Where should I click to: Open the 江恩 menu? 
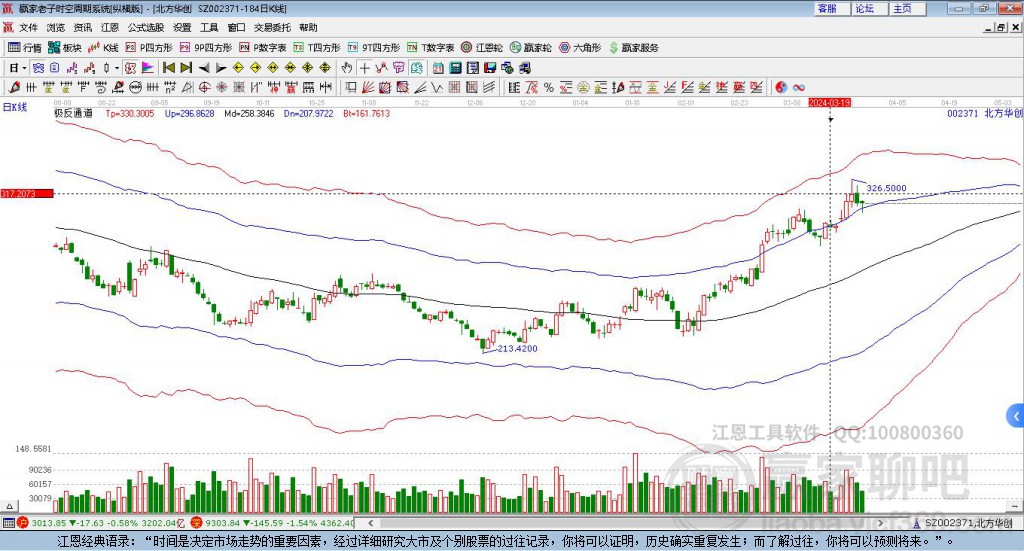[110, 27]
